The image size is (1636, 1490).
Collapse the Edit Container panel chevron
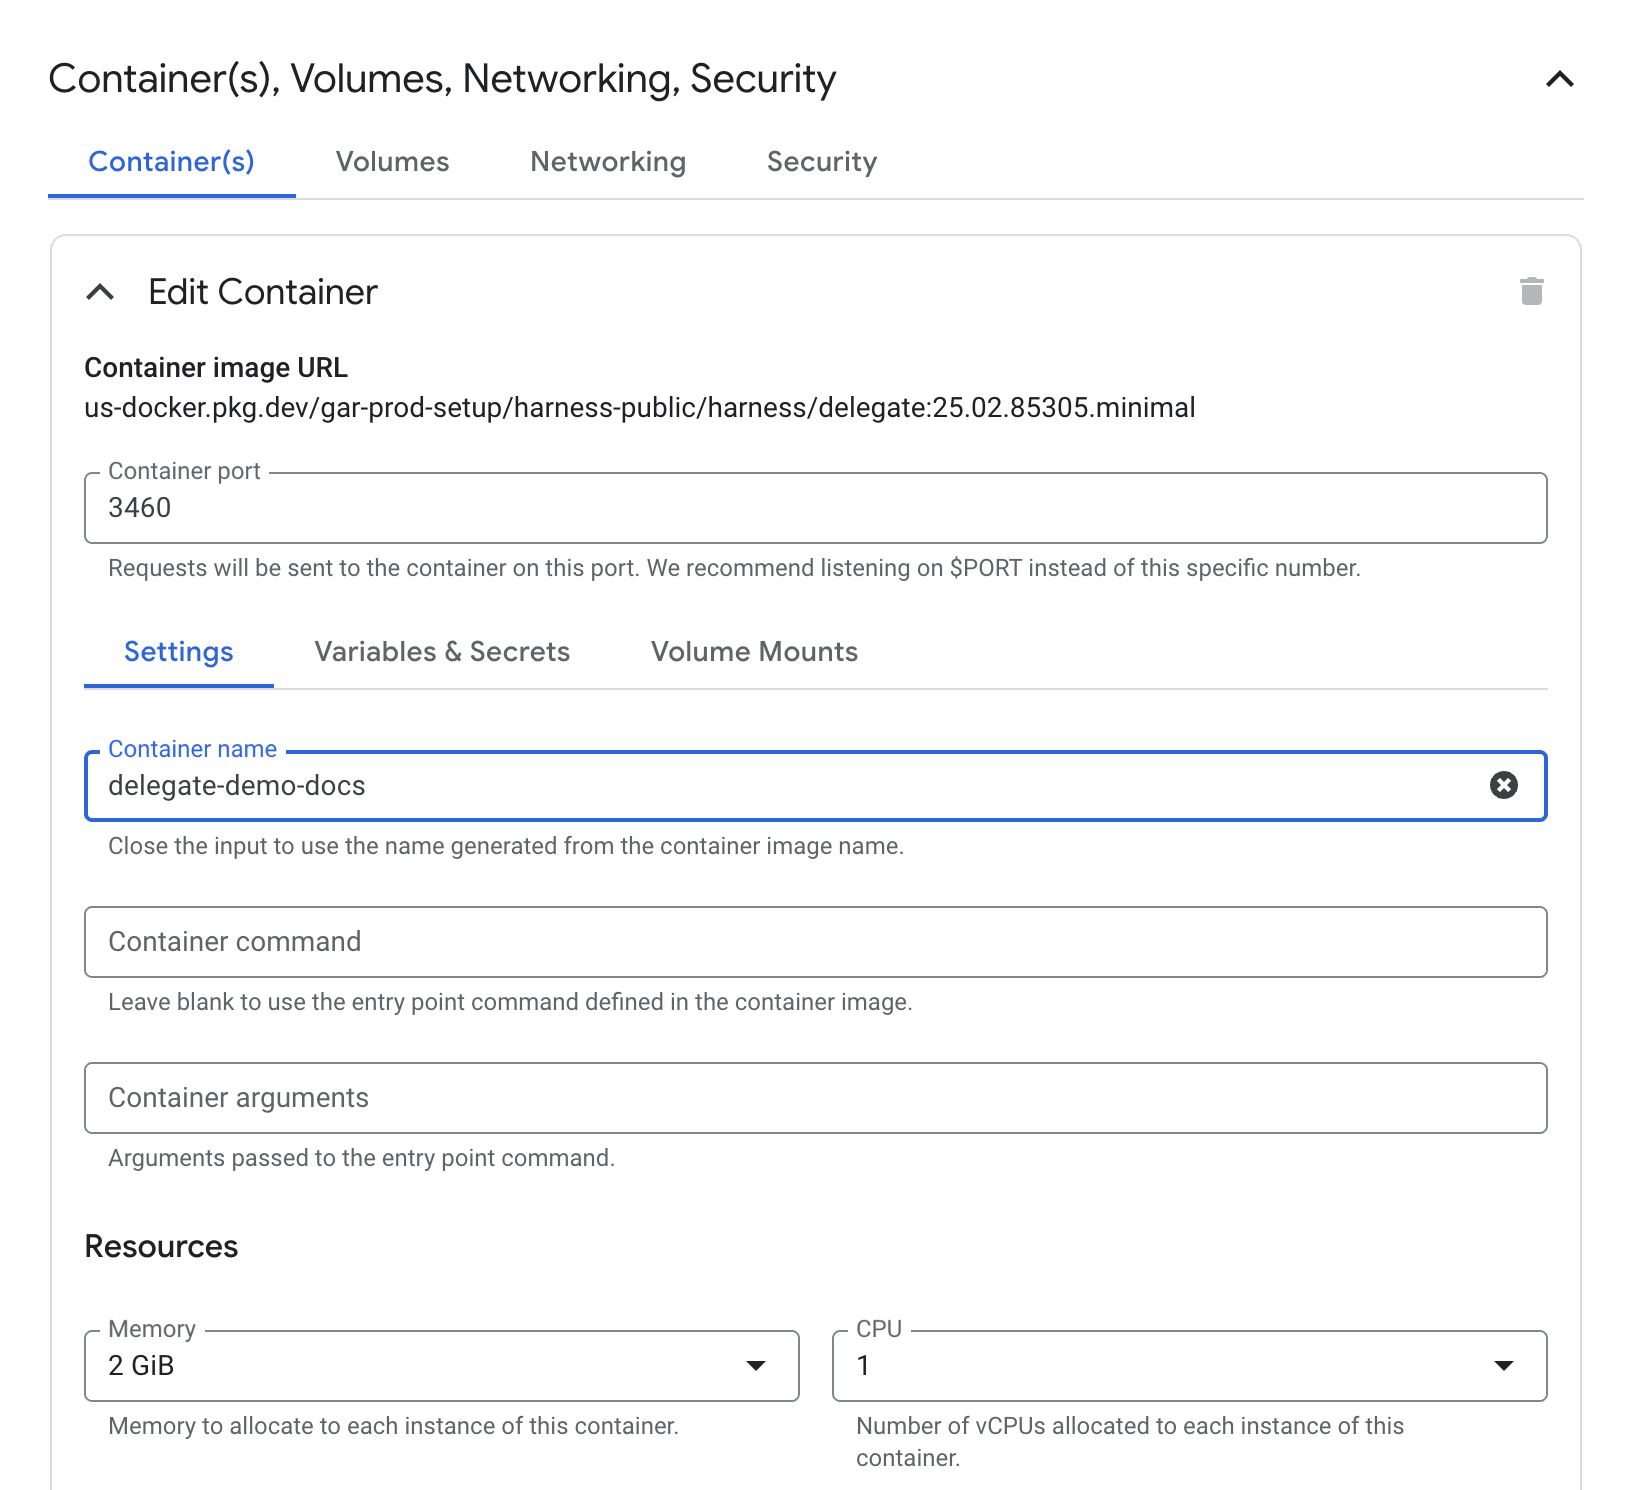click(101, 292)
